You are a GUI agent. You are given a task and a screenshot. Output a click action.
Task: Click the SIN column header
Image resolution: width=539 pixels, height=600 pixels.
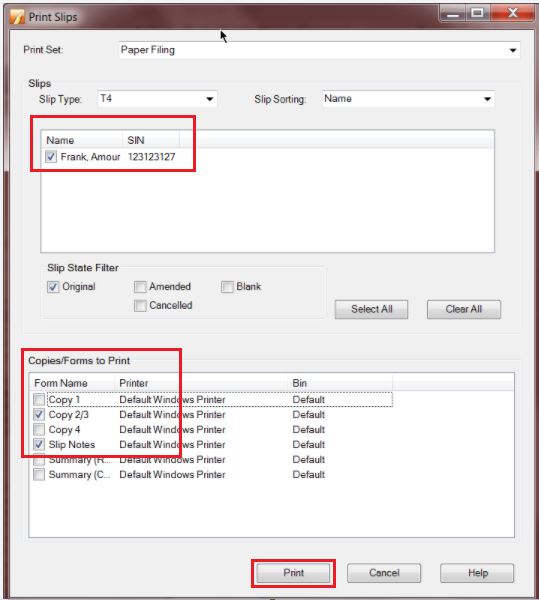151,140
